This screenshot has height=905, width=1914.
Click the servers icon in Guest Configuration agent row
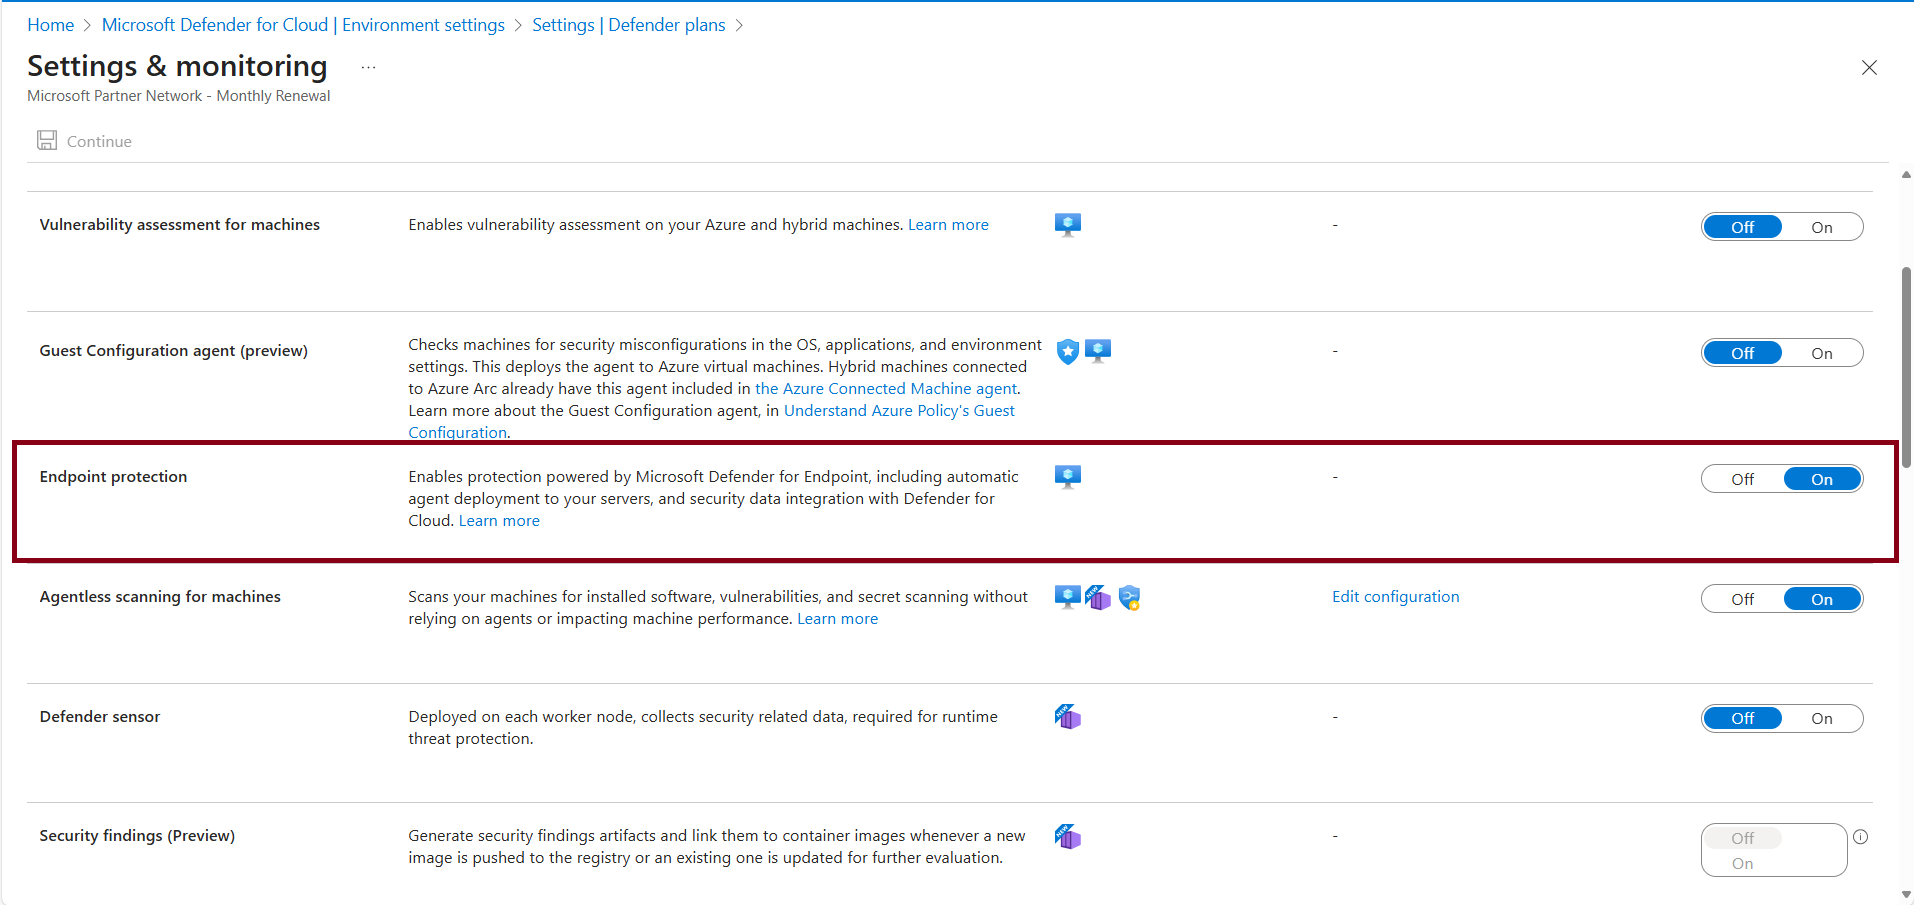(x=1098, y=351)
